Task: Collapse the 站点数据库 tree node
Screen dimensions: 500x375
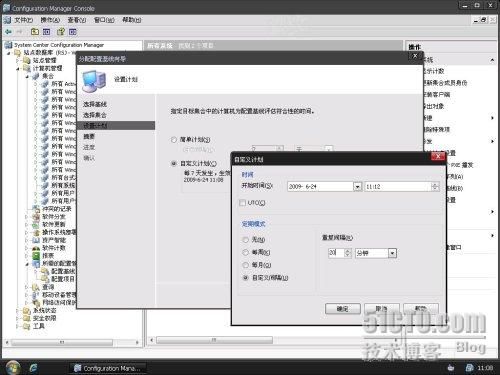Action: pyautogui.click(x=9, y=53)
